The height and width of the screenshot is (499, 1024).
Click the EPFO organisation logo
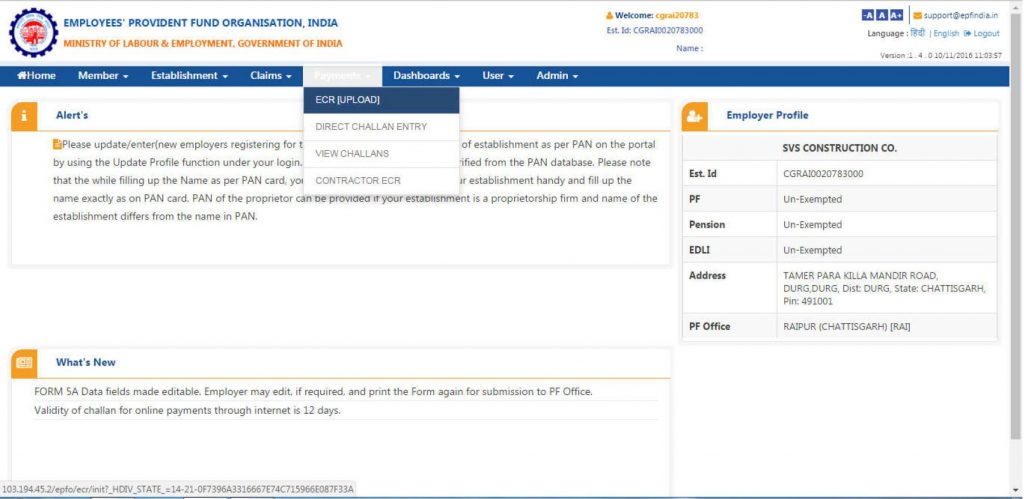click(33, 33)
